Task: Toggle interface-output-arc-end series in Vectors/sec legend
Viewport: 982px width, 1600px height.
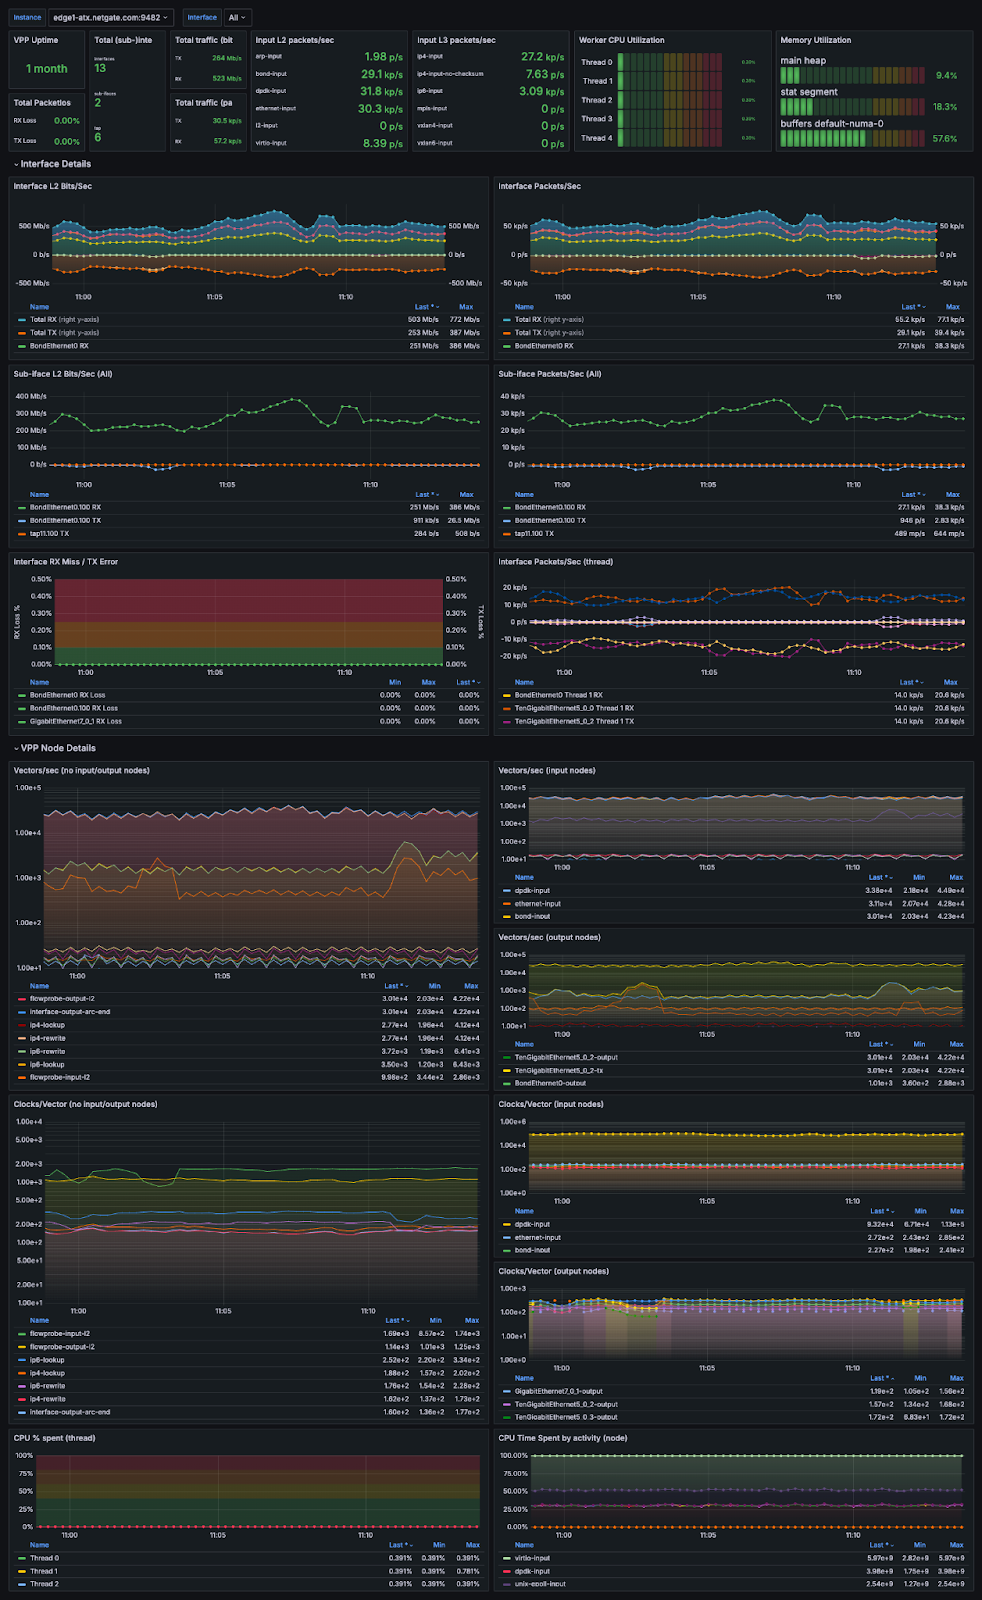Action: (70, 1012)
